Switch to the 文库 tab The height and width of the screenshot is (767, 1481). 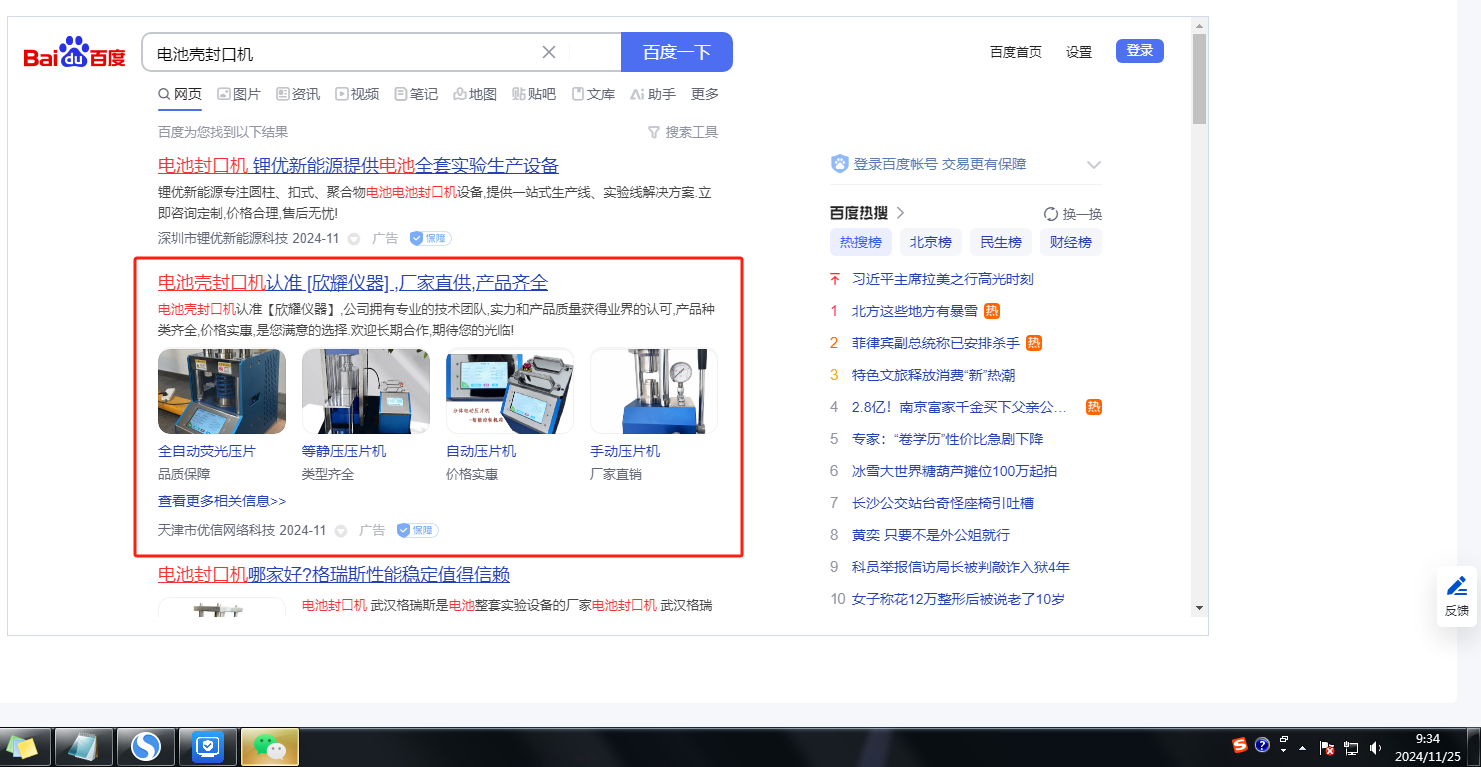pos(593,94)
